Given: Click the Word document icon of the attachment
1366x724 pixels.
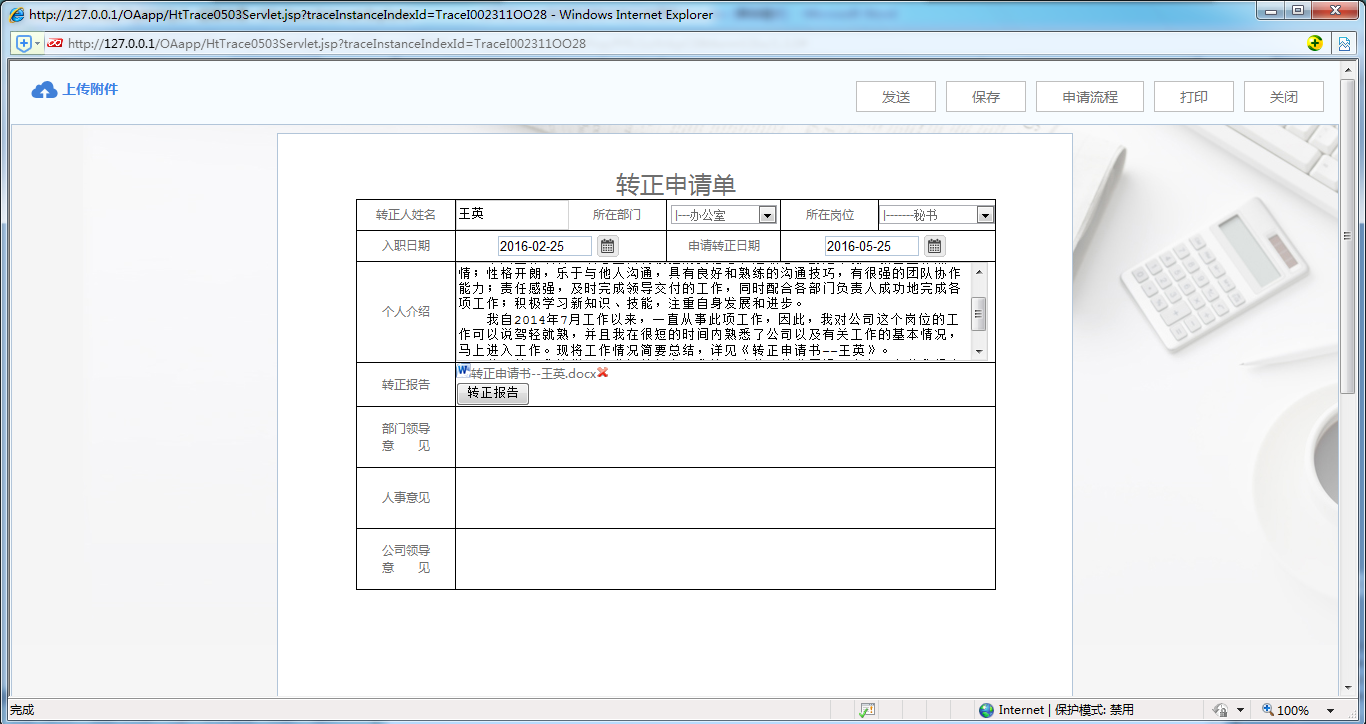Looking at the screenshot, I should (463, 370).
